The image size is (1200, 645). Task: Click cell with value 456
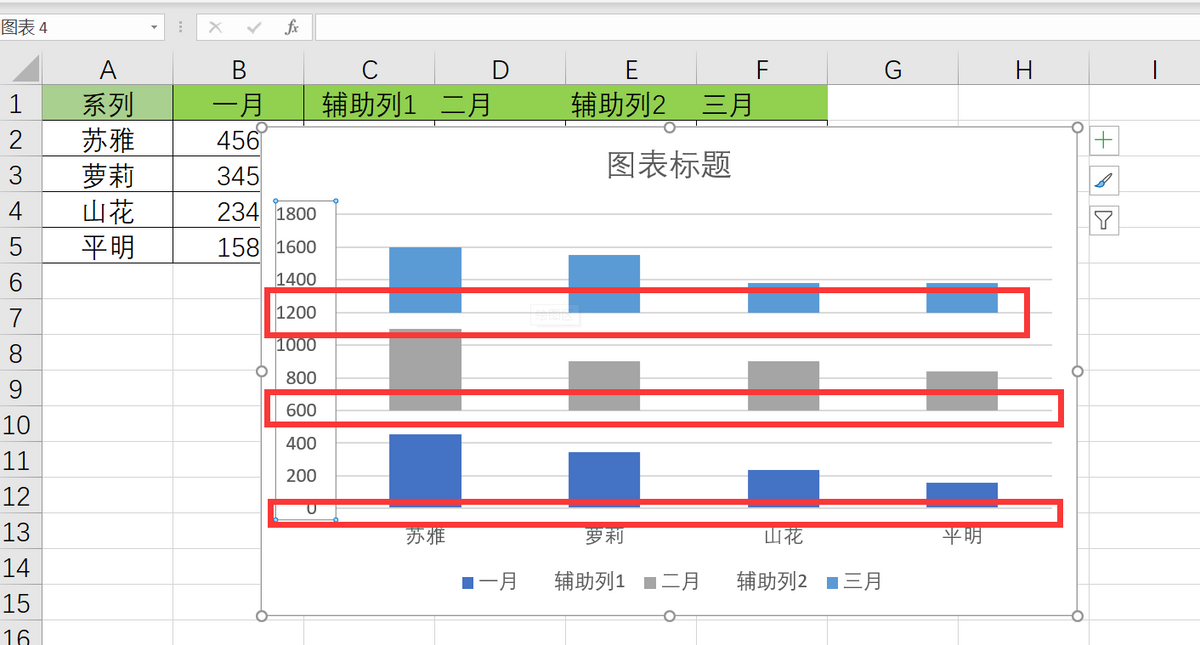tap(217, 139)
